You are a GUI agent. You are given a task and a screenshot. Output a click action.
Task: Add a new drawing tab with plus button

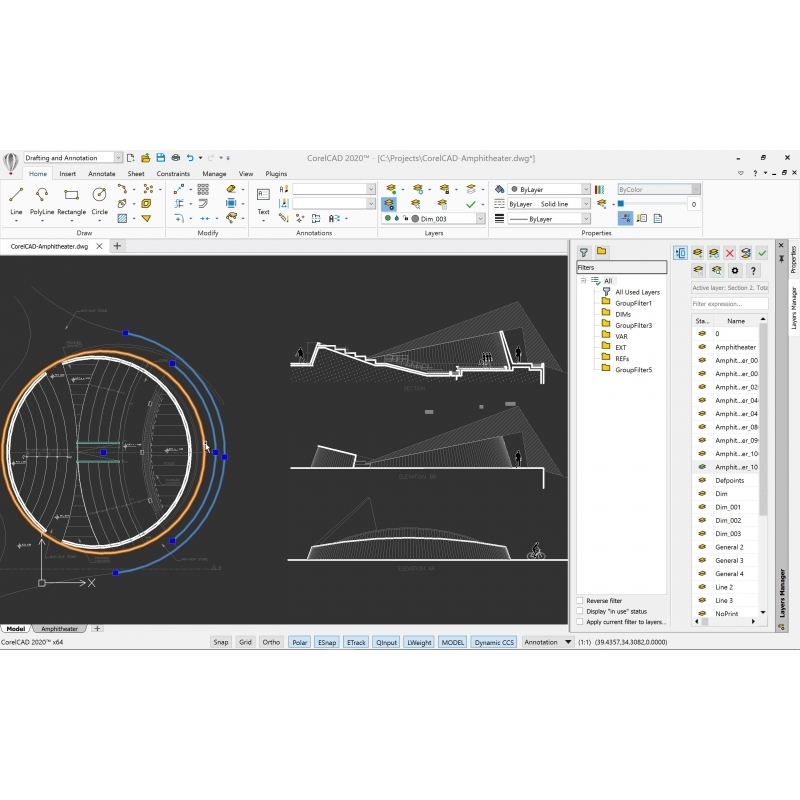click(x=117, y=246)
